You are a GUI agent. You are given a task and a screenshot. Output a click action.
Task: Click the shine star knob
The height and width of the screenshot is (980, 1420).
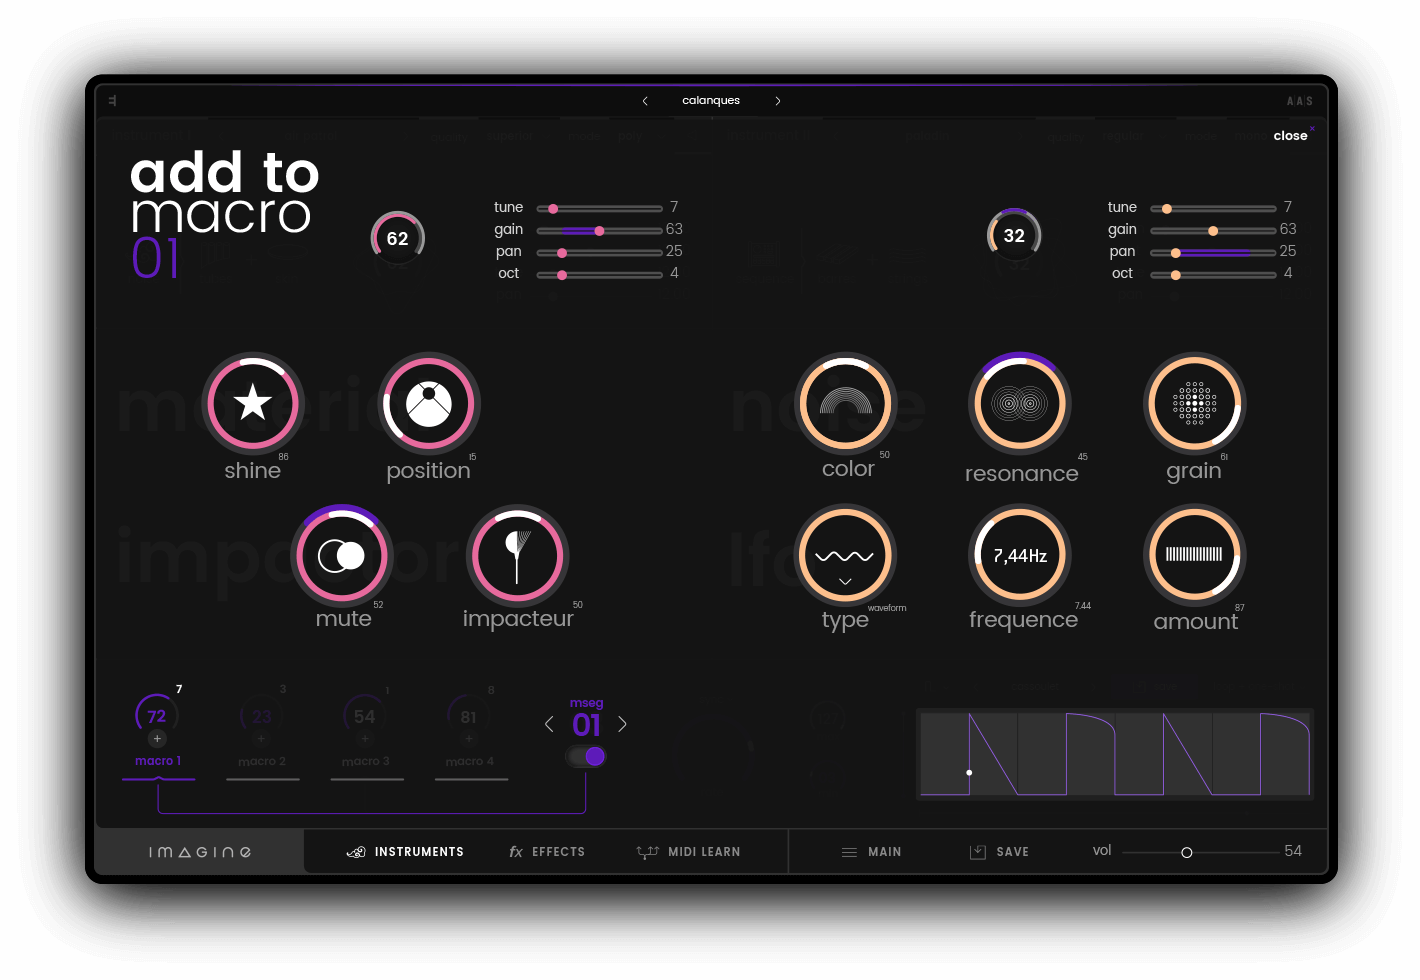[253, 403]
